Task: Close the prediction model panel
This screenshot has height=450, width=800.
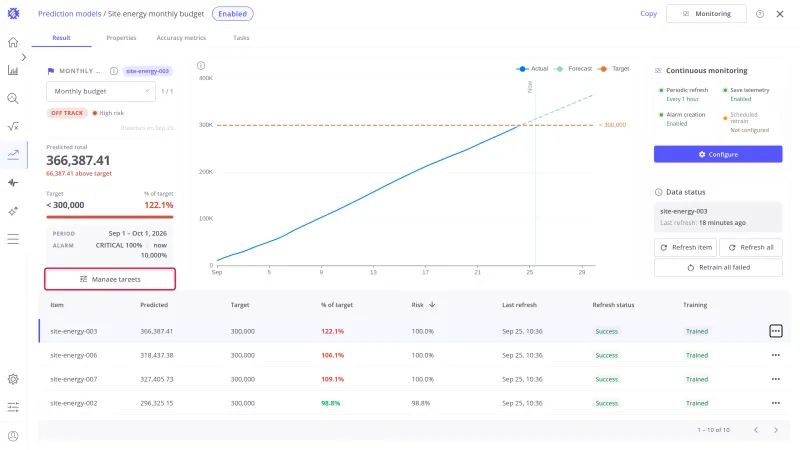Action: click(780, 14)
